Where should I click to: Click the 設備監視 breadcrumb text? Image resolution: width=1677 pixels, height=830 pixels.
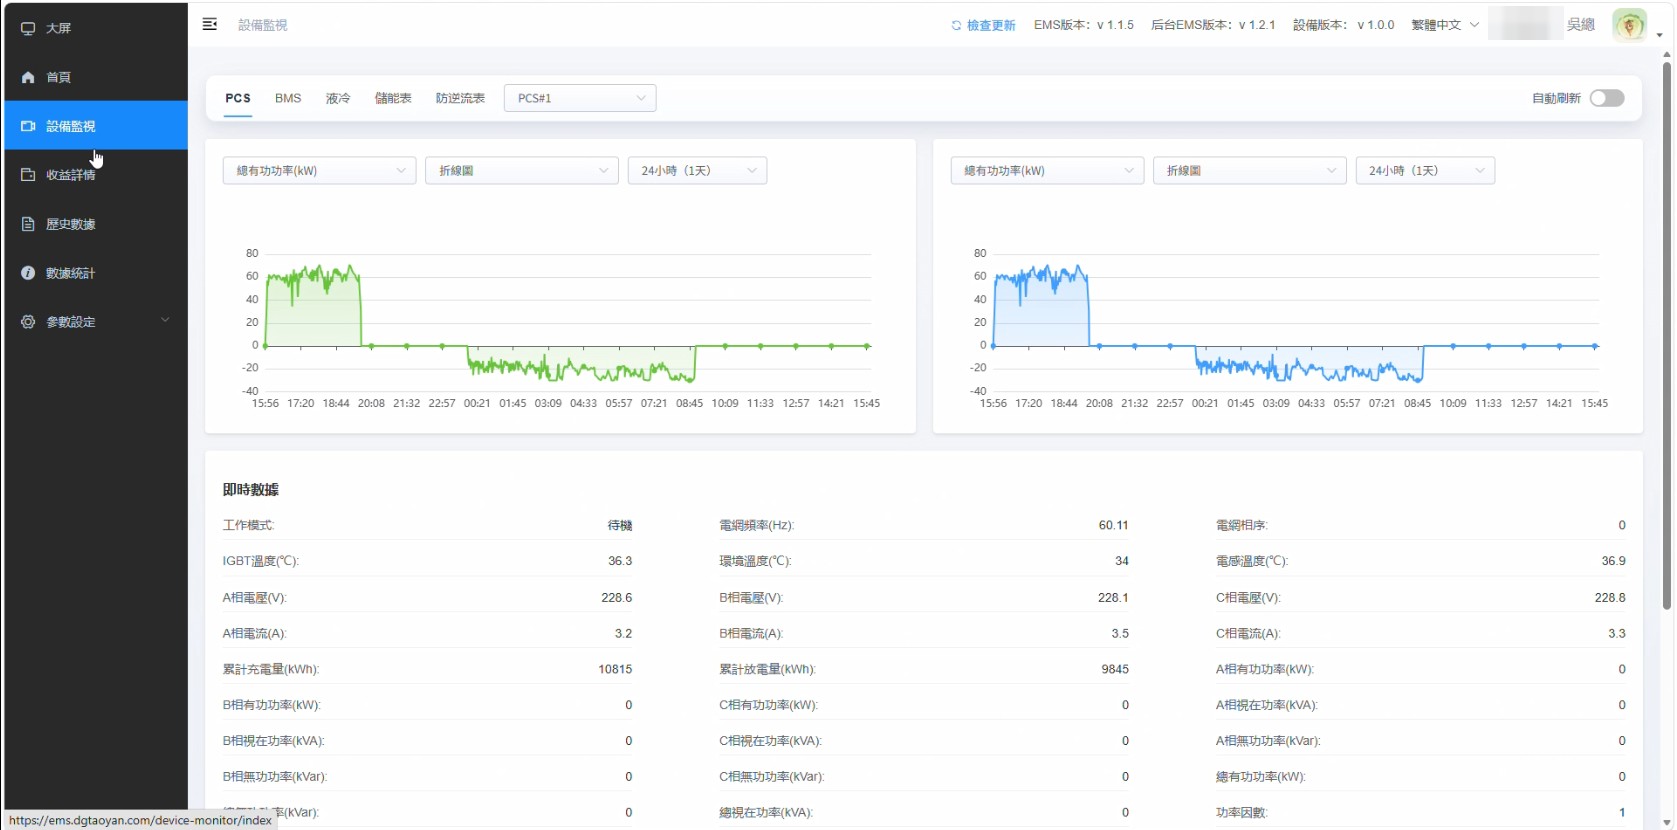(263, 25)
